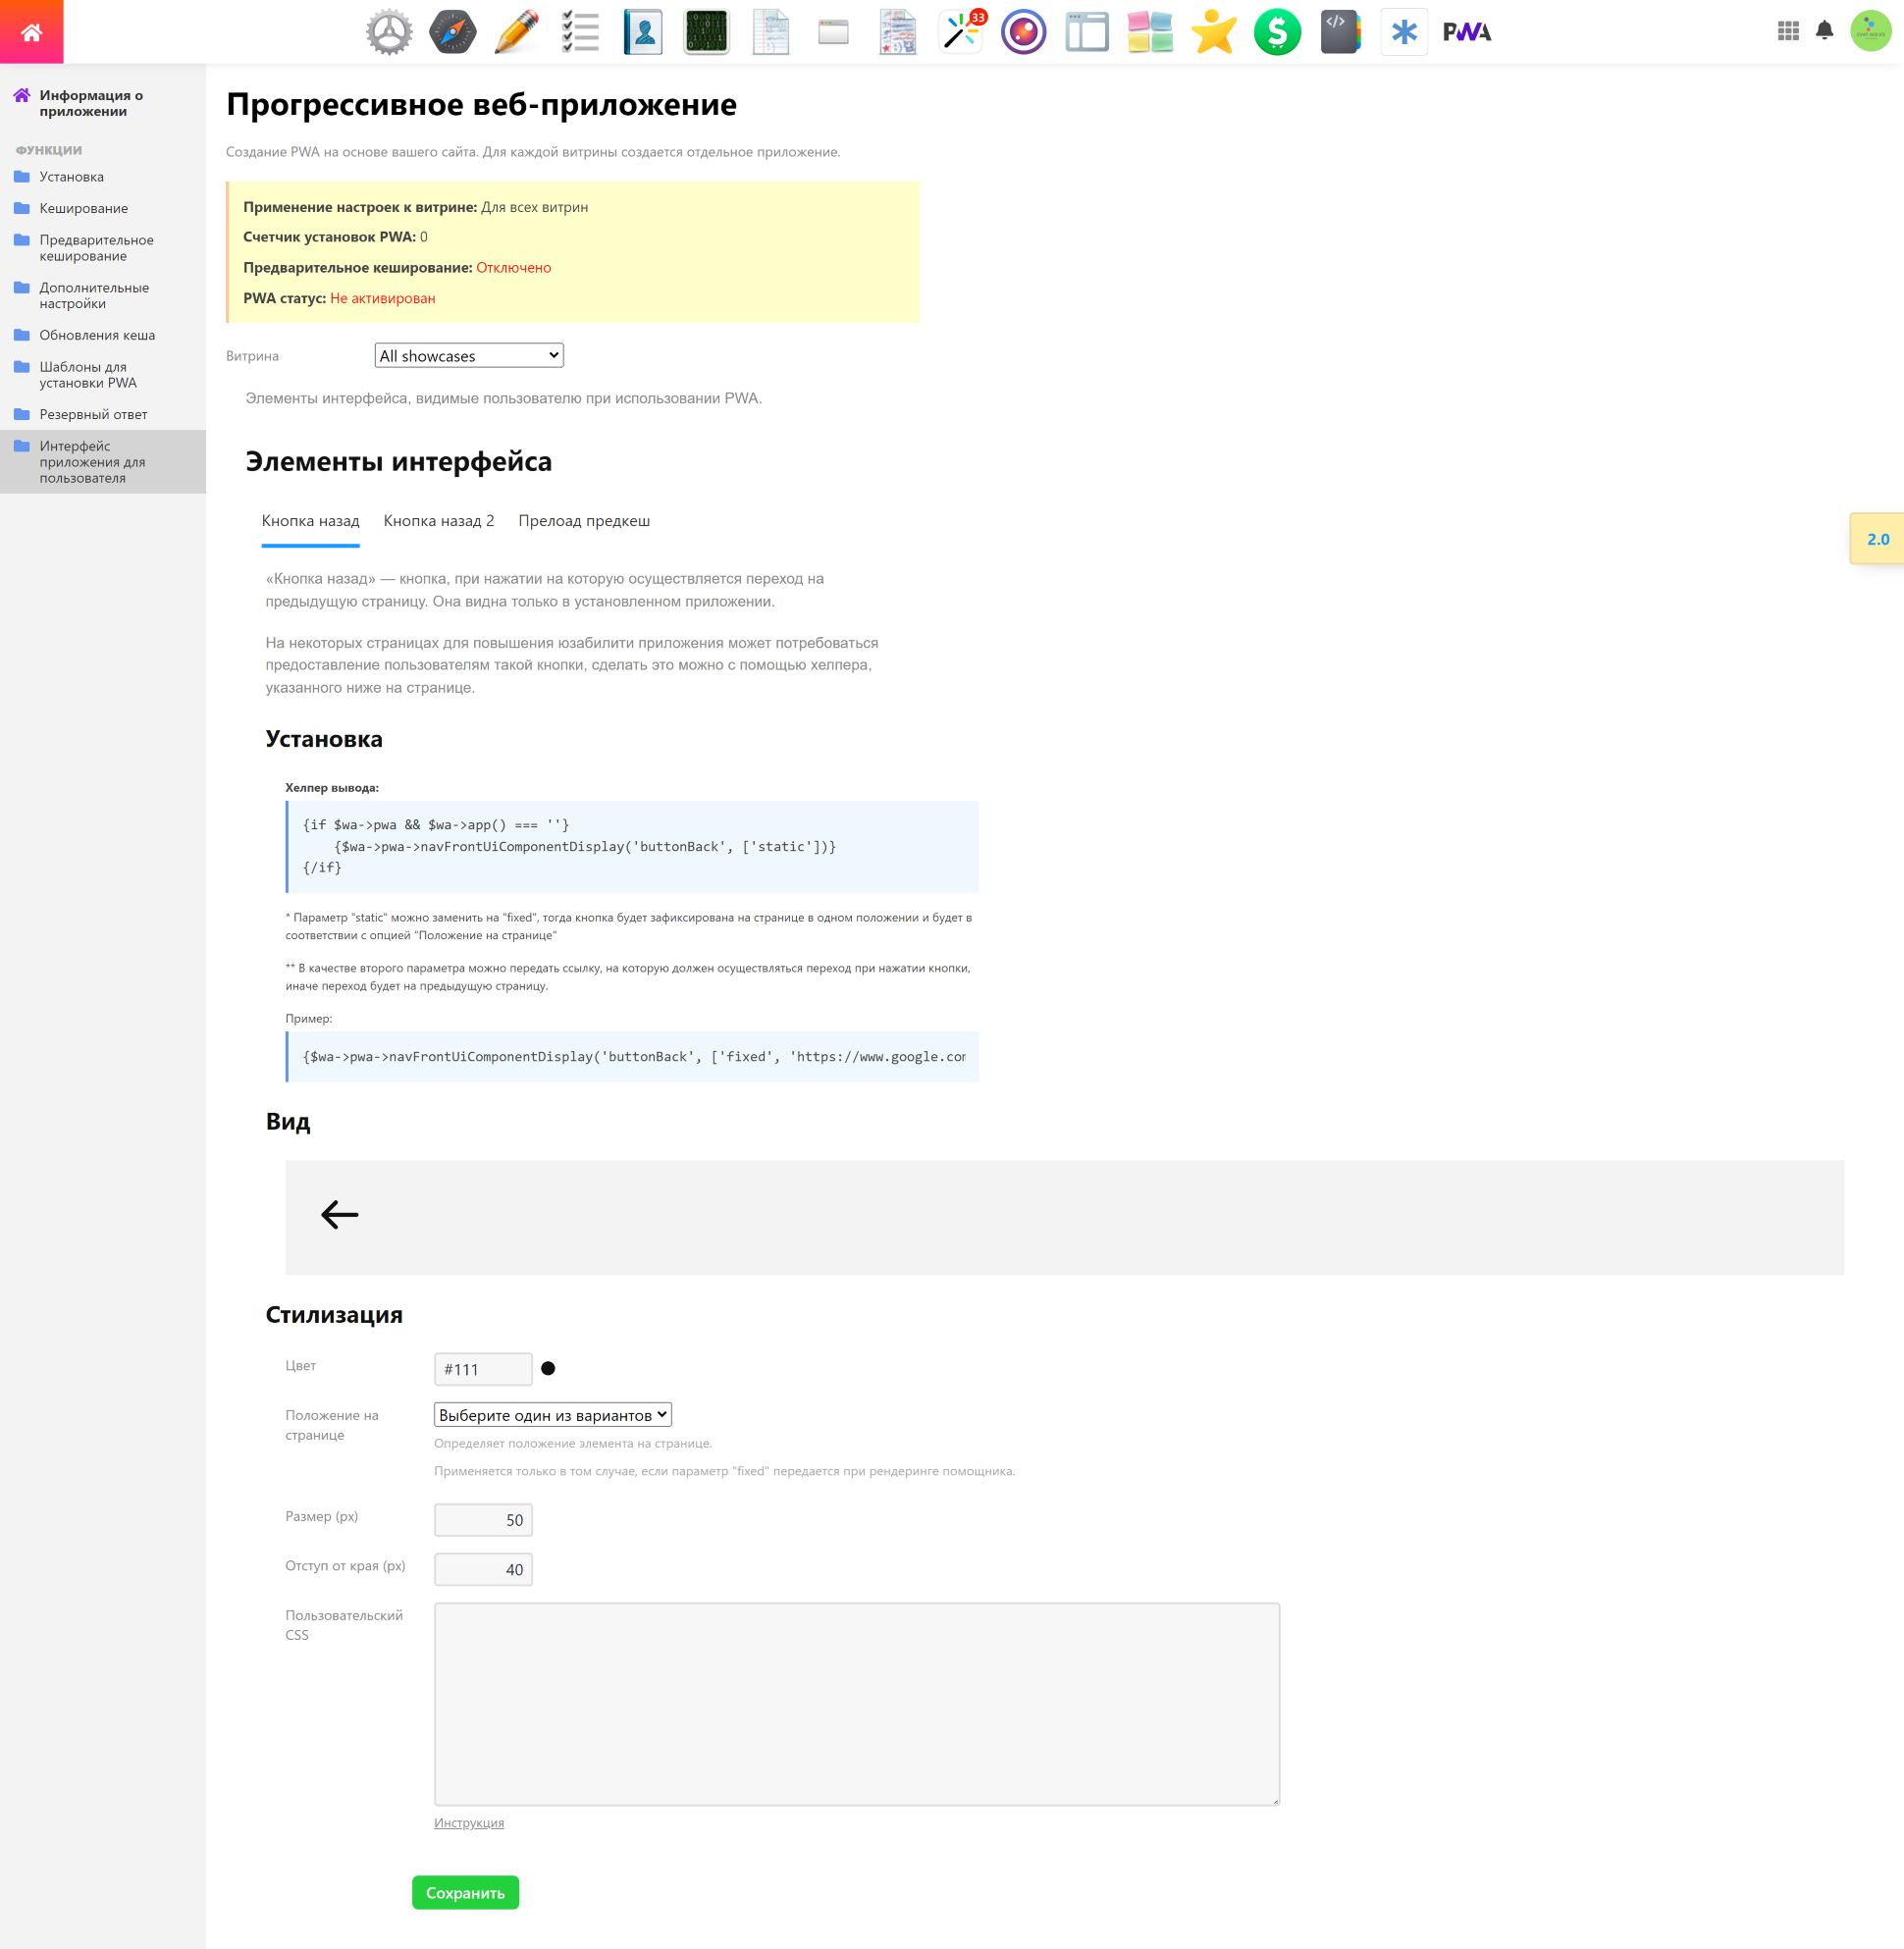Switch to the Прелоад предкеш tab
This screenshot has width=1904, height=1949.
[x=584, y=521]
